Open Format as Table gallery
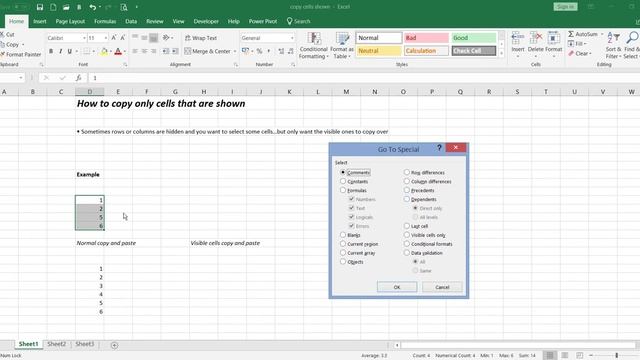Viewport: 640px width, 360px height. pyautogui.click(x=342, y=46)
